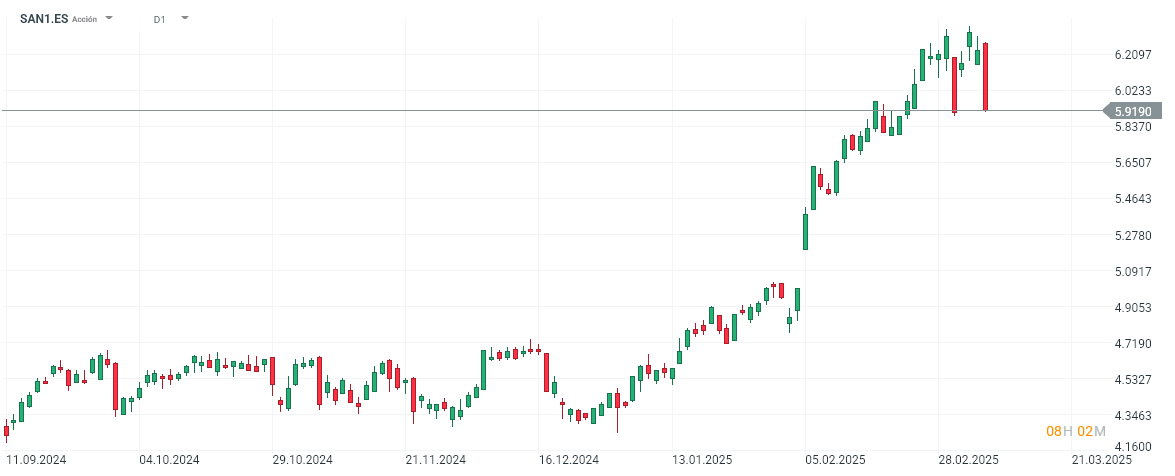Click the 08H 02M candle countdown timer
The image size is (1175, 476).
coord(1075,431)
